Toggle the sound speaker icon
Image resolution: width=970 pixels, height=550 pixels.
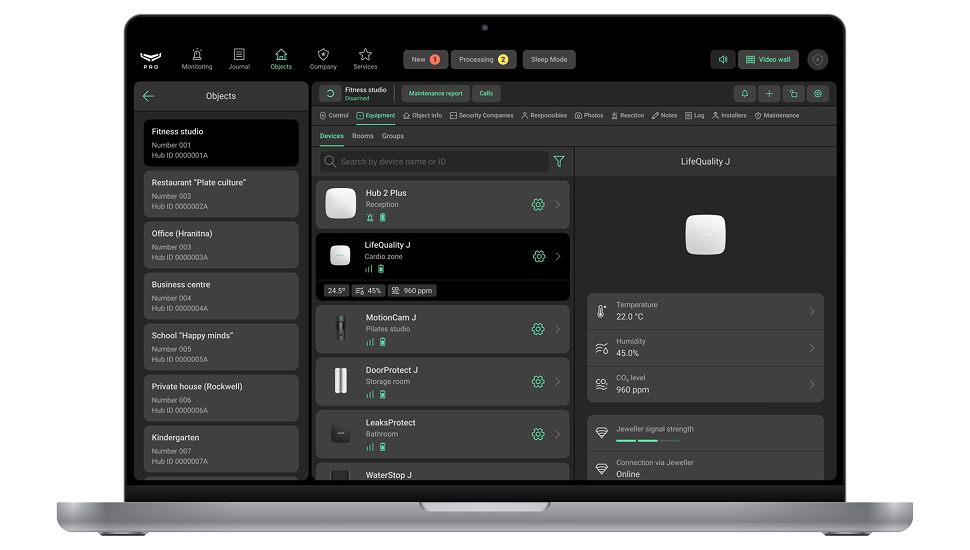click(723, 59)
